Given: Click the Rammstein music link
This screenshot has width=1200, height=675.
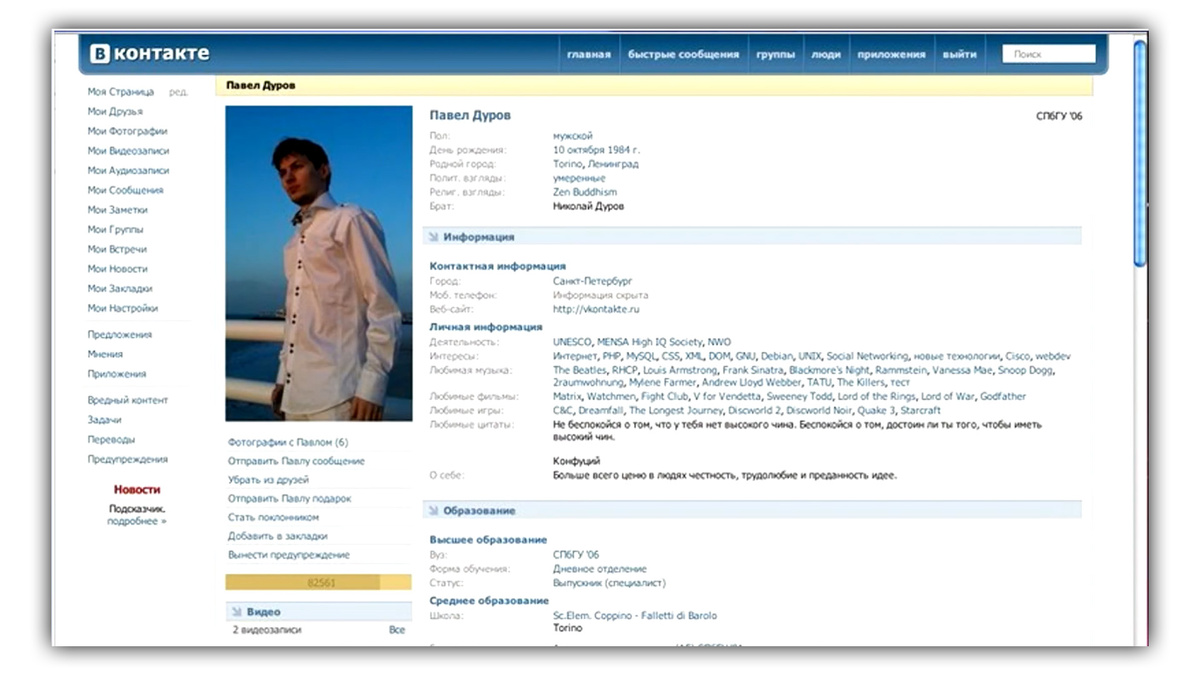Looking at the screenshot, I should click(902, 370).
